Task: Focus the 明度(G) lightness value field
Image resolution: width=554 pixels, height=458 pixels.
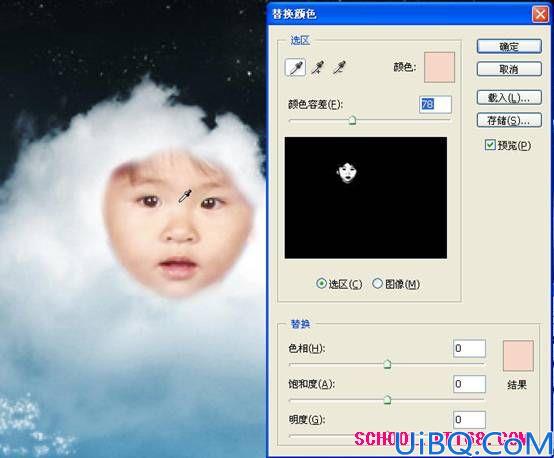Action: 469,420
